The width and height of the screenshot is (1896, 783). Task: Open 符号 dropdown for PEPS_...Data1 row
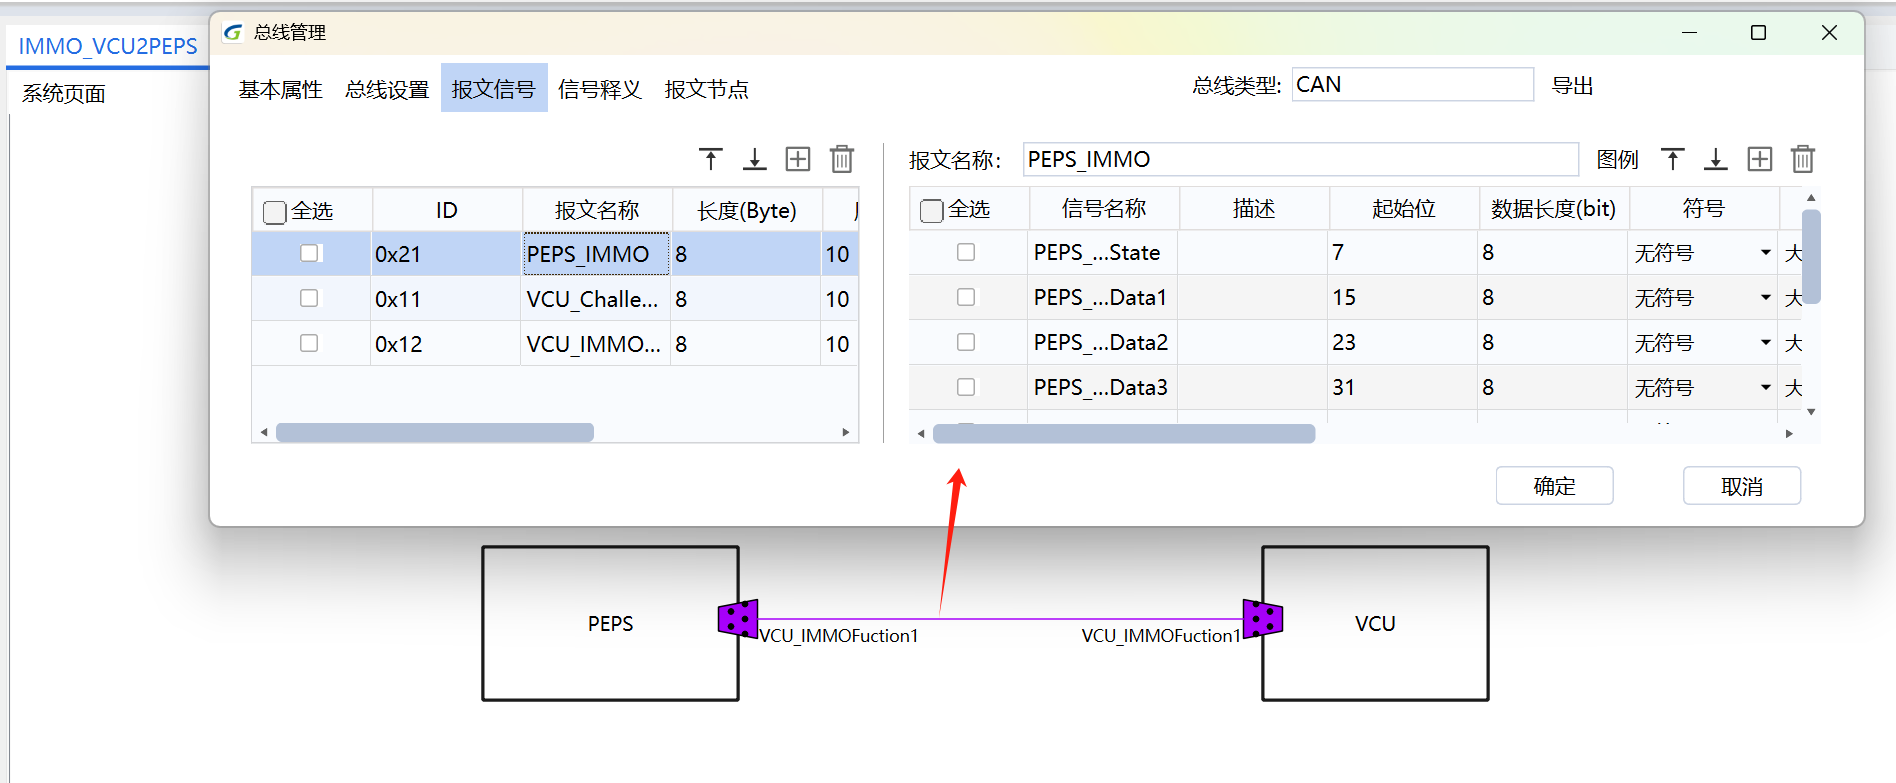click(1765, 298)
